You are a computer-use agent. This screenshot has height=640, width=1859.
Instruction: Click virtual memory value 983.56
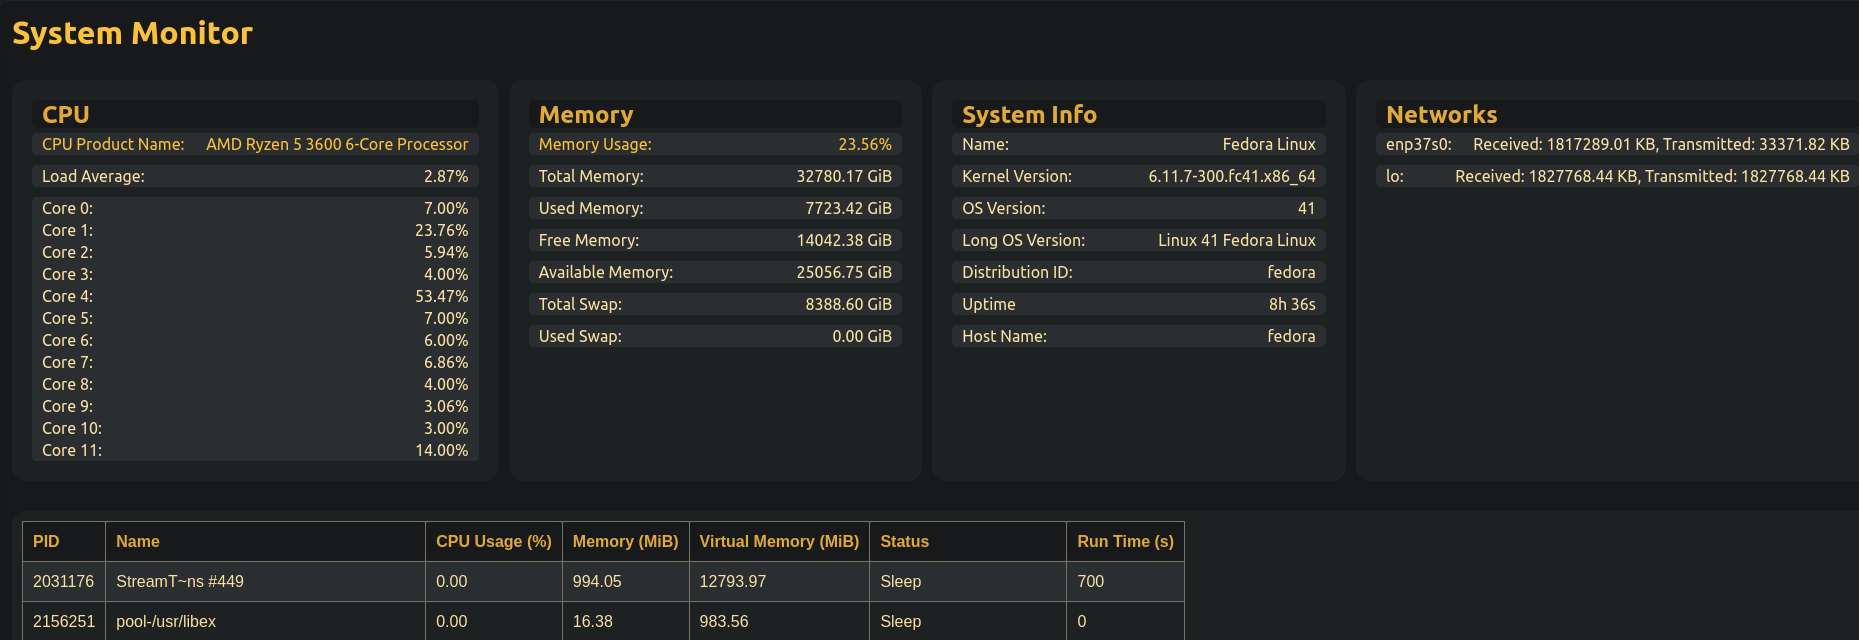[x=779, y=621]
